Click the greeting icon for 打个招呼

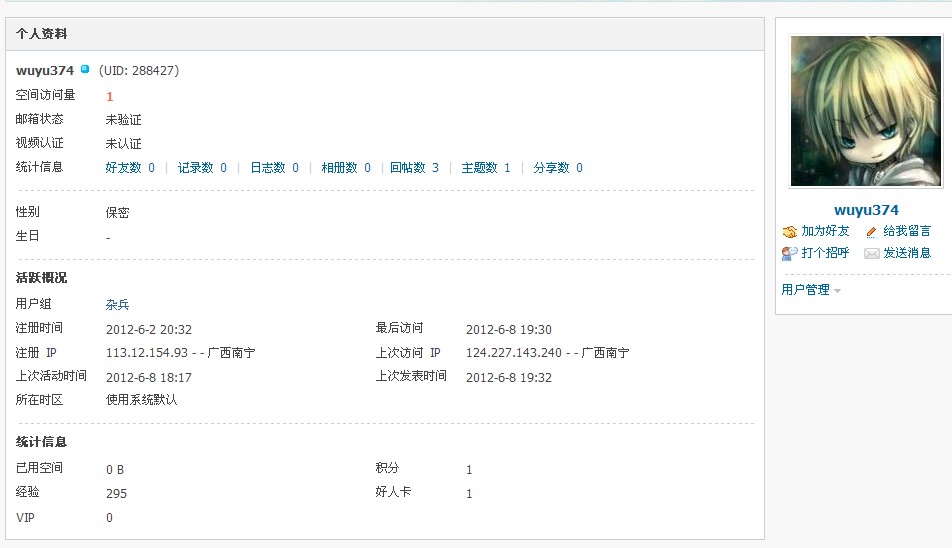(789, 254)
